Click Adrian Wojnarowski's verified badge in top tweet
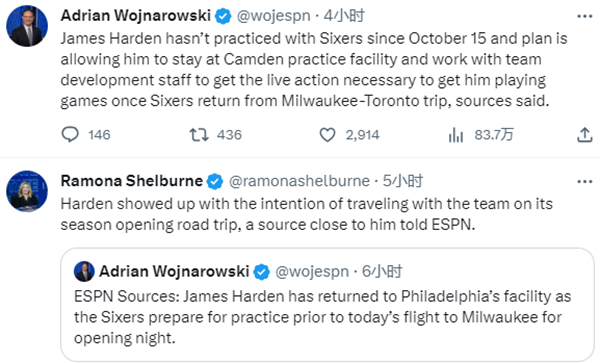This screenshot has height=363, width=600. (x=223, y=16)
